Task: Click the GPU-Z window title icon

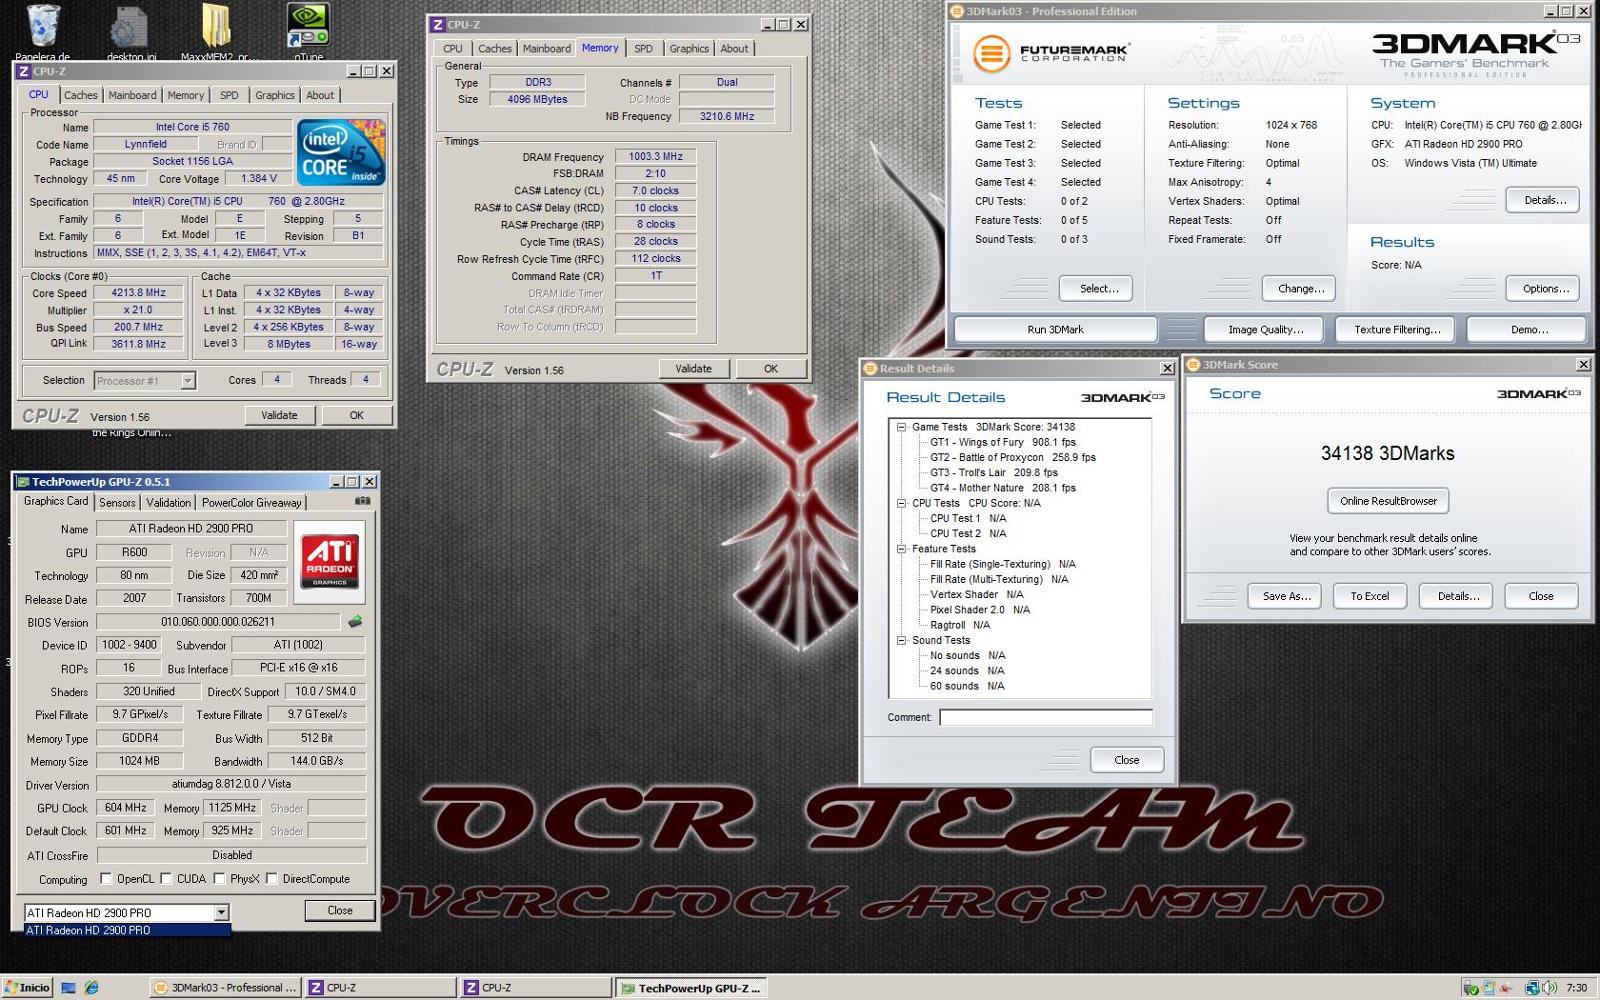Action: pyautogui.click(x=23, y=482)
